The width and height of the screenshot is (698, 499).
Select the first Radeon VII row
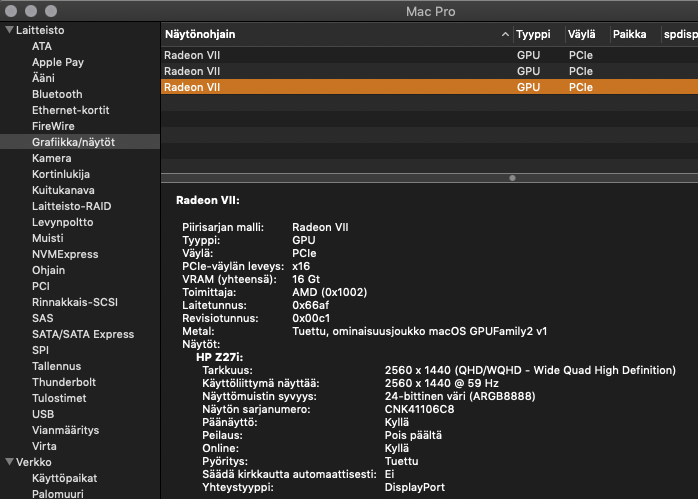point(429,55)
